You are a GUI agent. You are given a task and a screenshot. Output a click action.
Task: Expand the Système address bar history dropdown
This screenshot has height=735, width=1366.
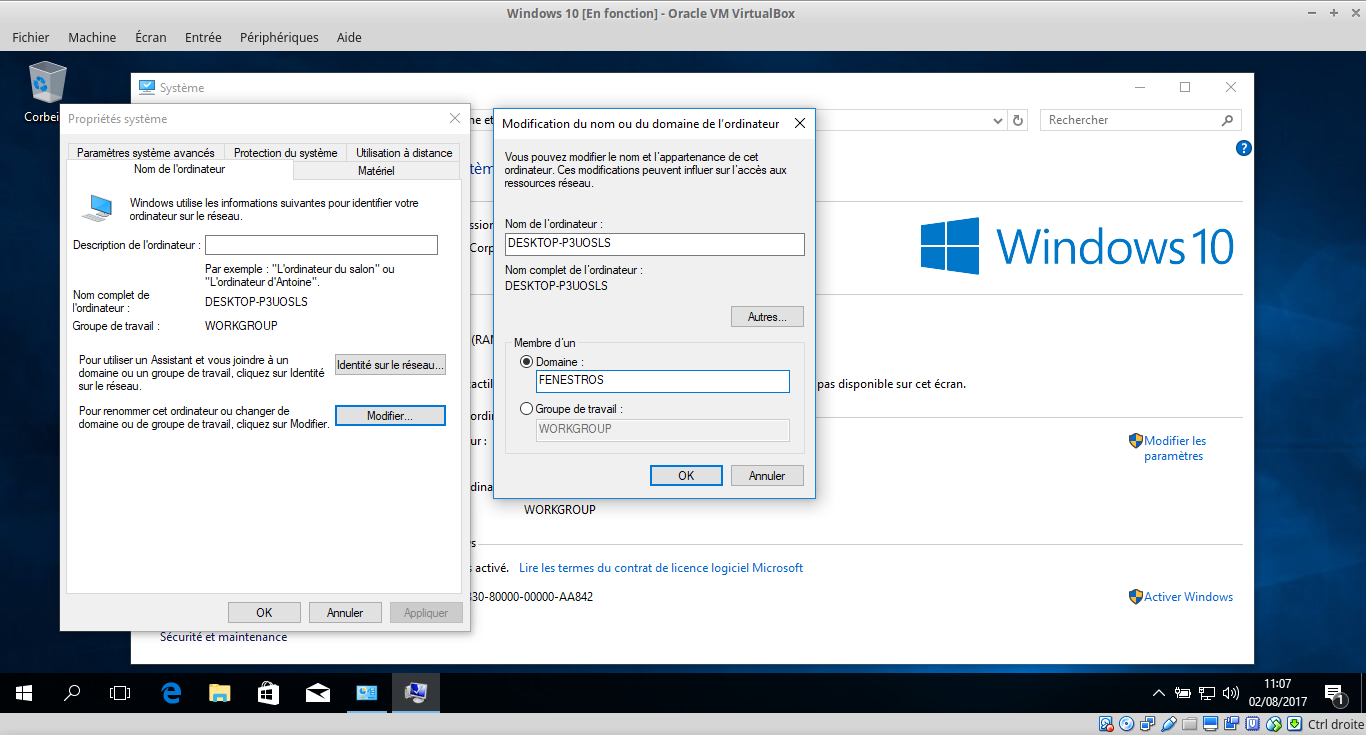pos(998,120)
